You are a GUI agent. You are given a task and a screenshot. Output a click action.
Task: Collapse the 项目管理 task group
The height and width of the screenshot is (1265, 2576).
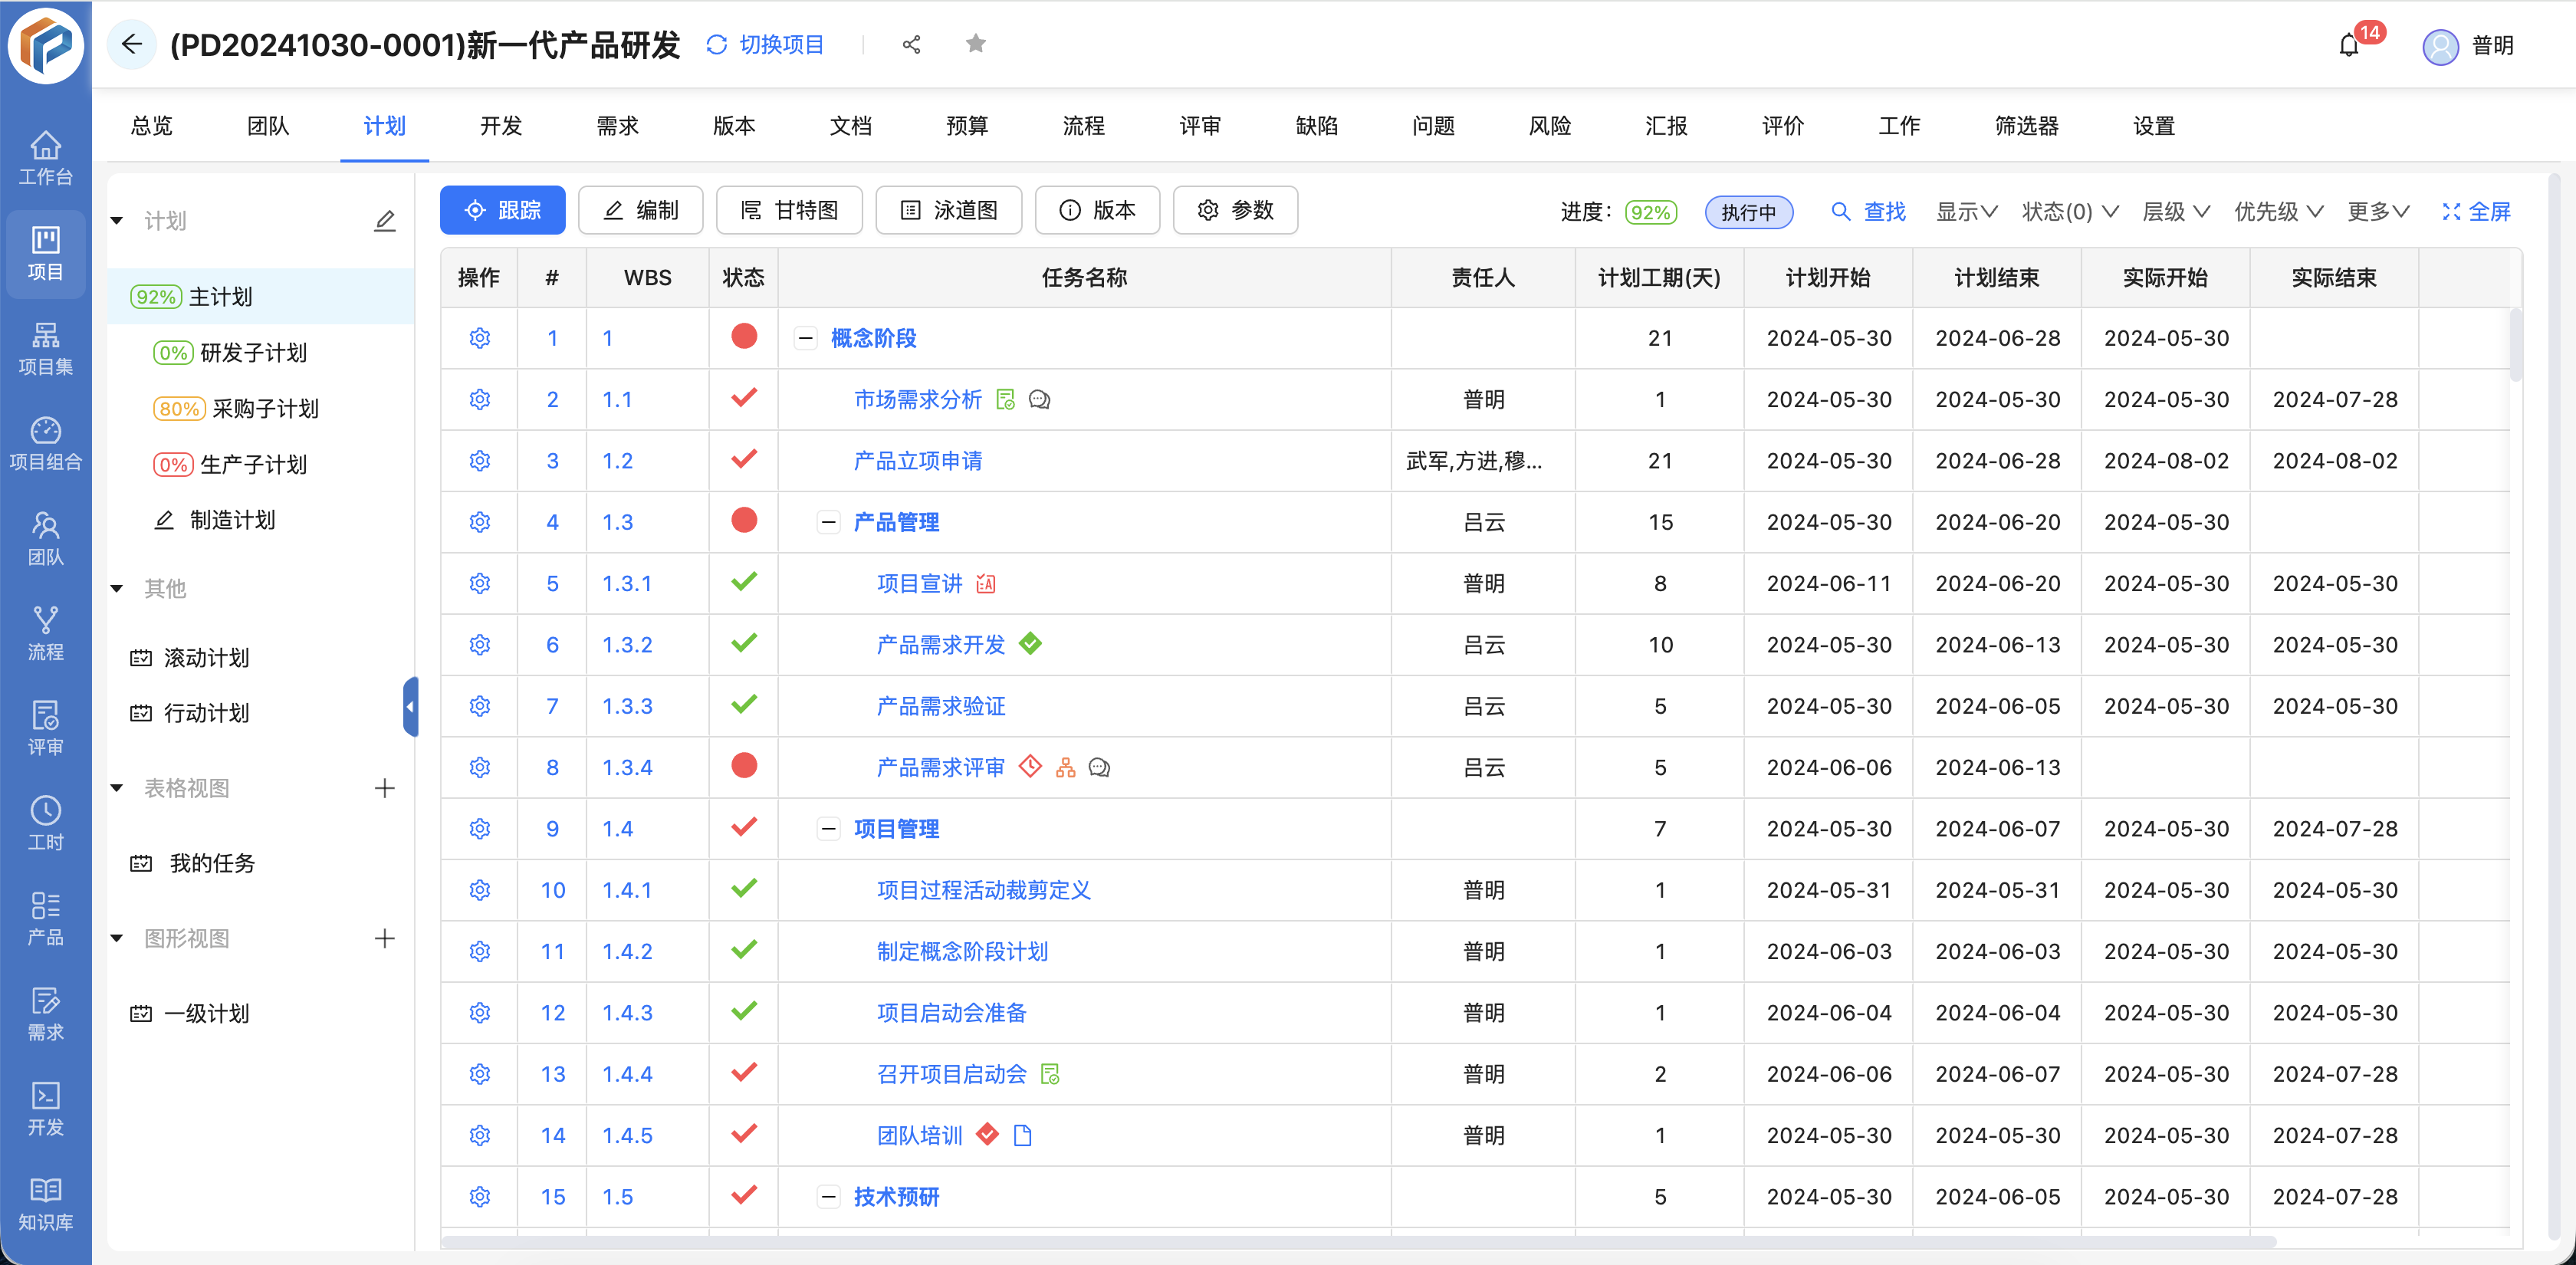(828, 829)
